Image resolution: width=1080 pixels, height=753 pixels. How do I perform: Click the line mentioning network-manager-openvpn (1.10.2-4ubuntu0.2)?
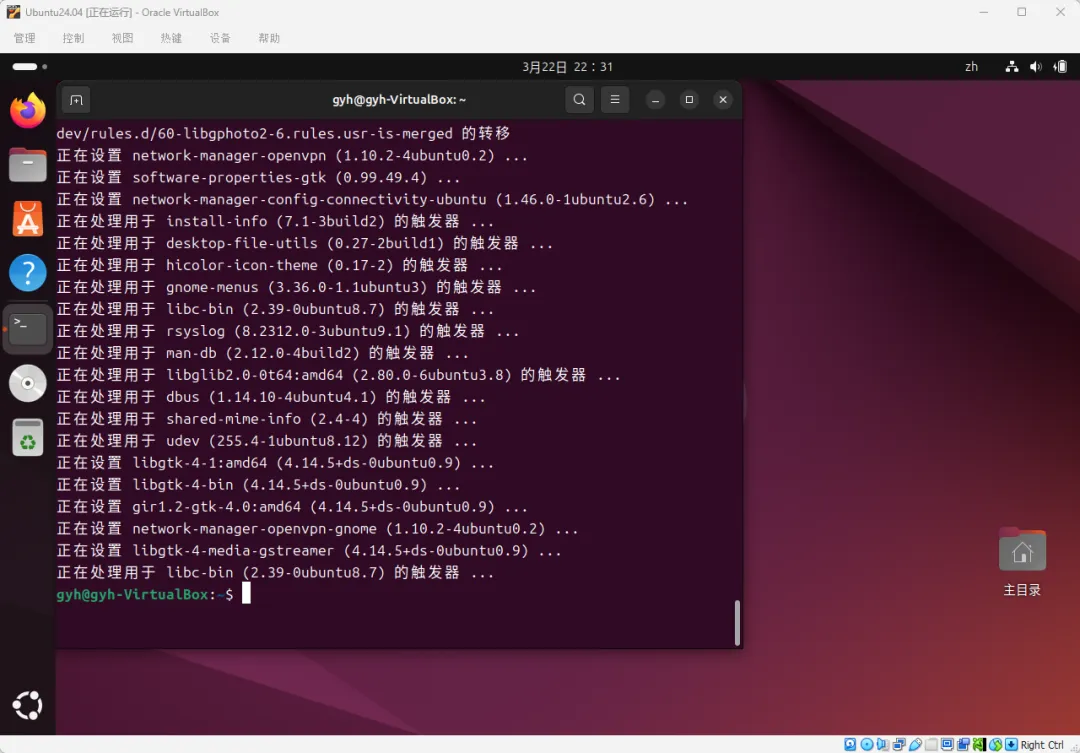[292, 156]
